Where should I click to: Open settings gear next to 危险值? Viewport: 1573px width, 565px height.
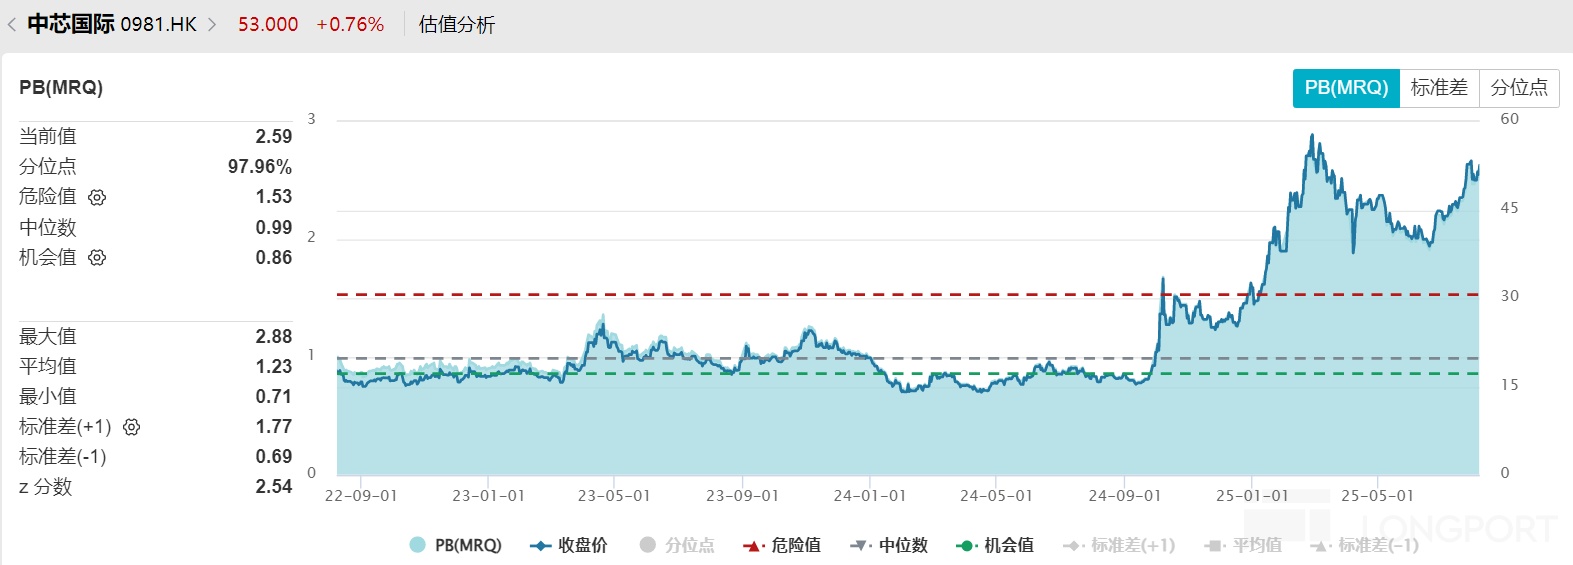(x=97, y=197)
